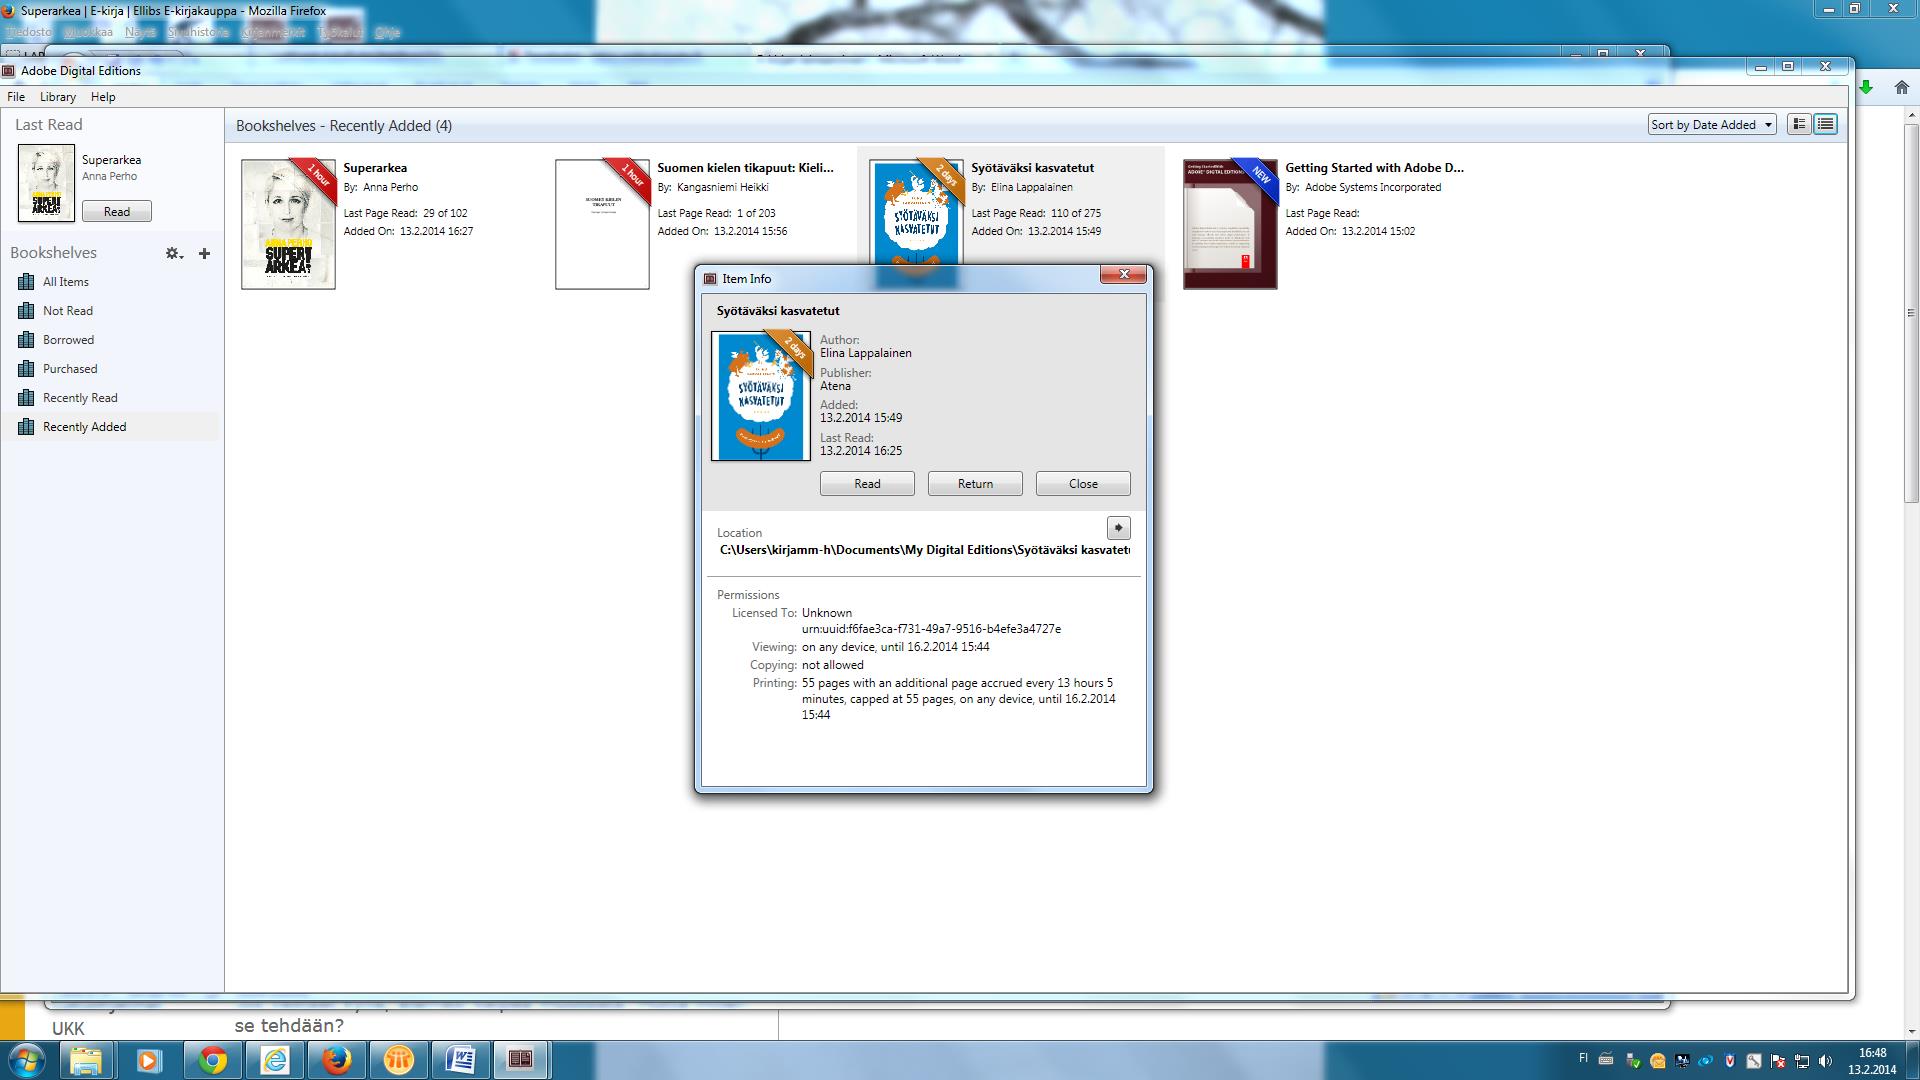This screenshot has height=1080, width=1920.
Task: Click 'Last Page Read: 29 of 102' text
Action: (x=405, y=213)
